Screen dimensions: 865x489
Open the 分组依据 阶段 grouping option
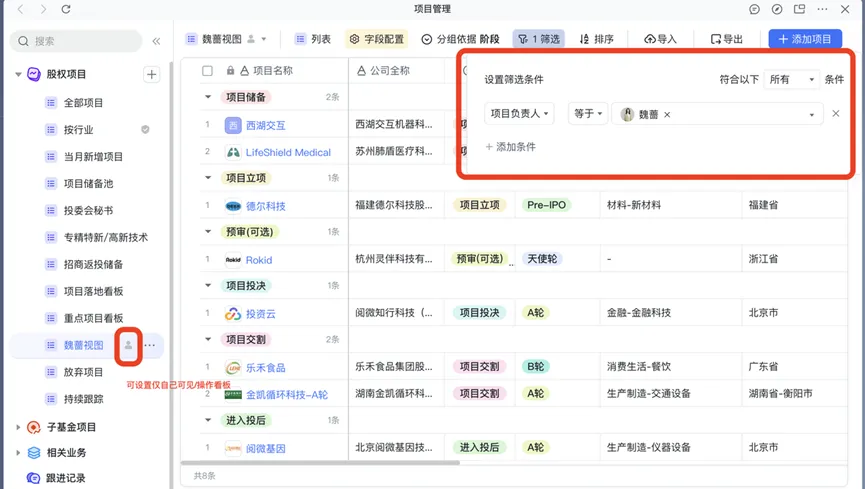pyautogui.click(x=460, y=39)
